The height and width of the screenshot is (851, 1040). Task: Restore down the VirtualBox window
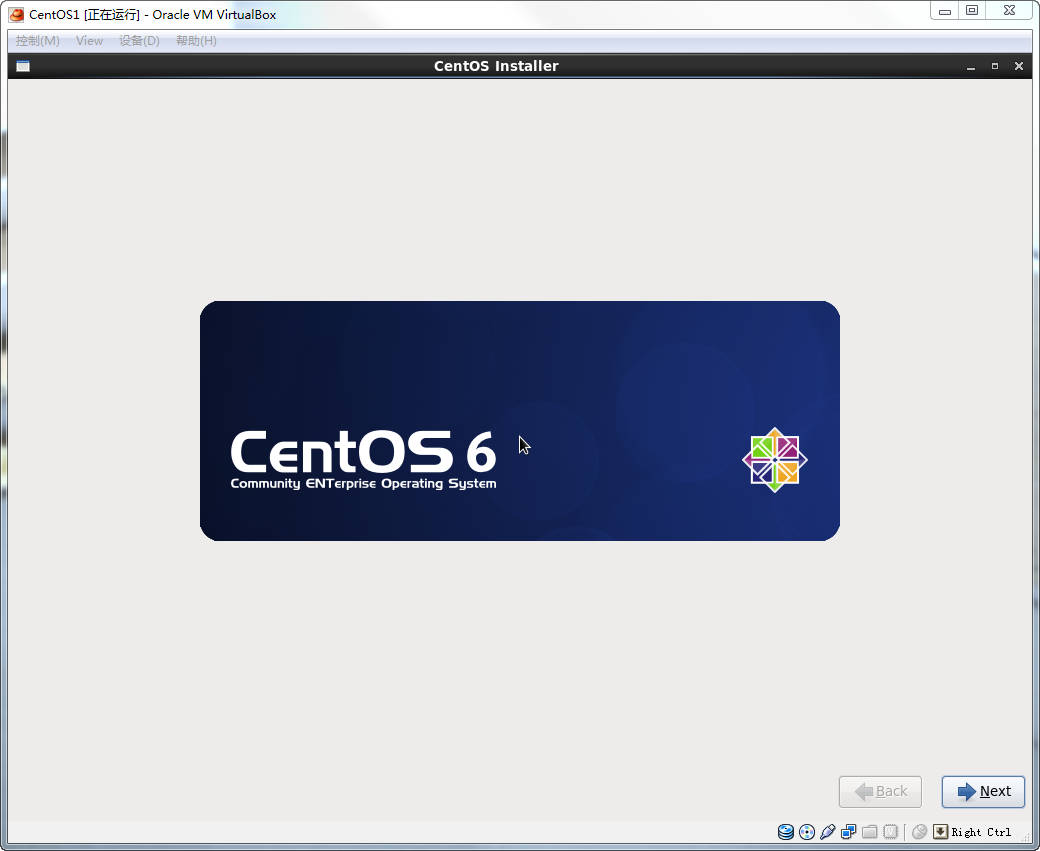pos(972,11)
